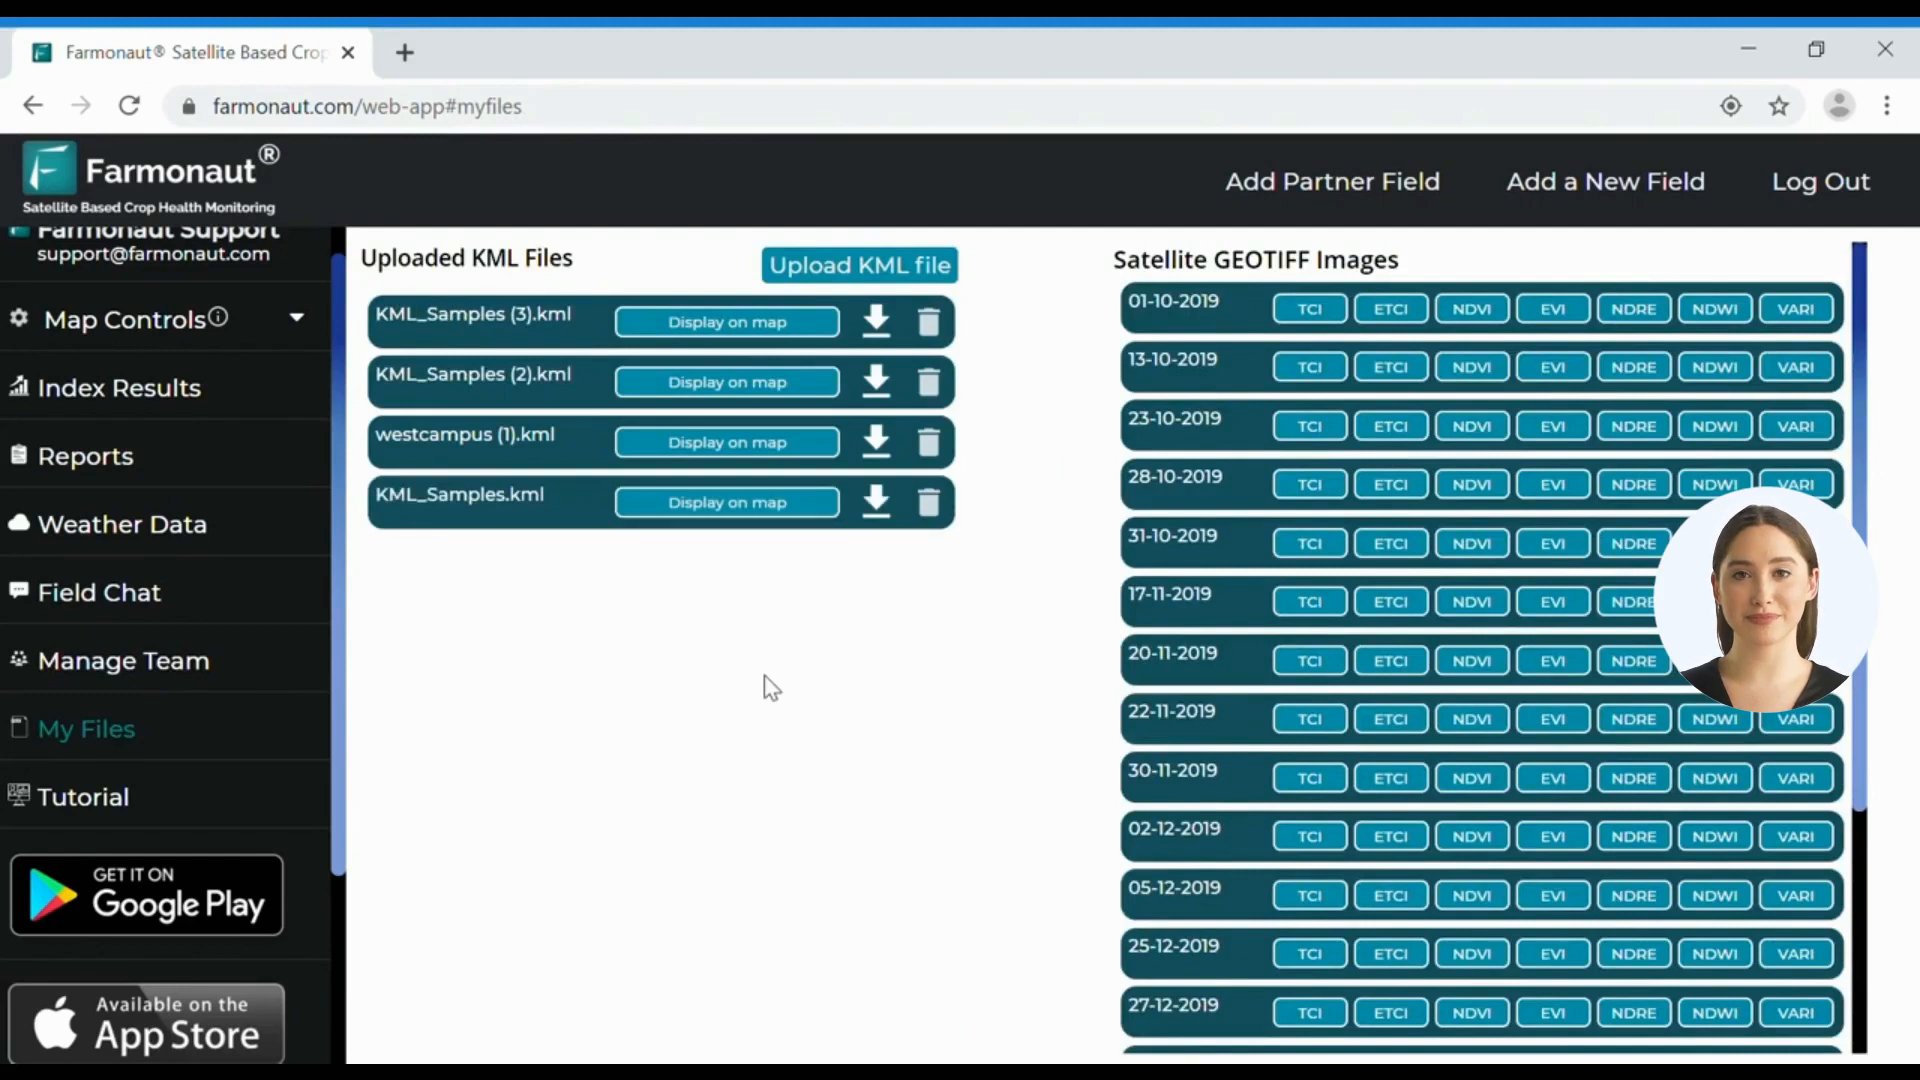Display westcampus (1).kml on map

[x=727, y=442]
